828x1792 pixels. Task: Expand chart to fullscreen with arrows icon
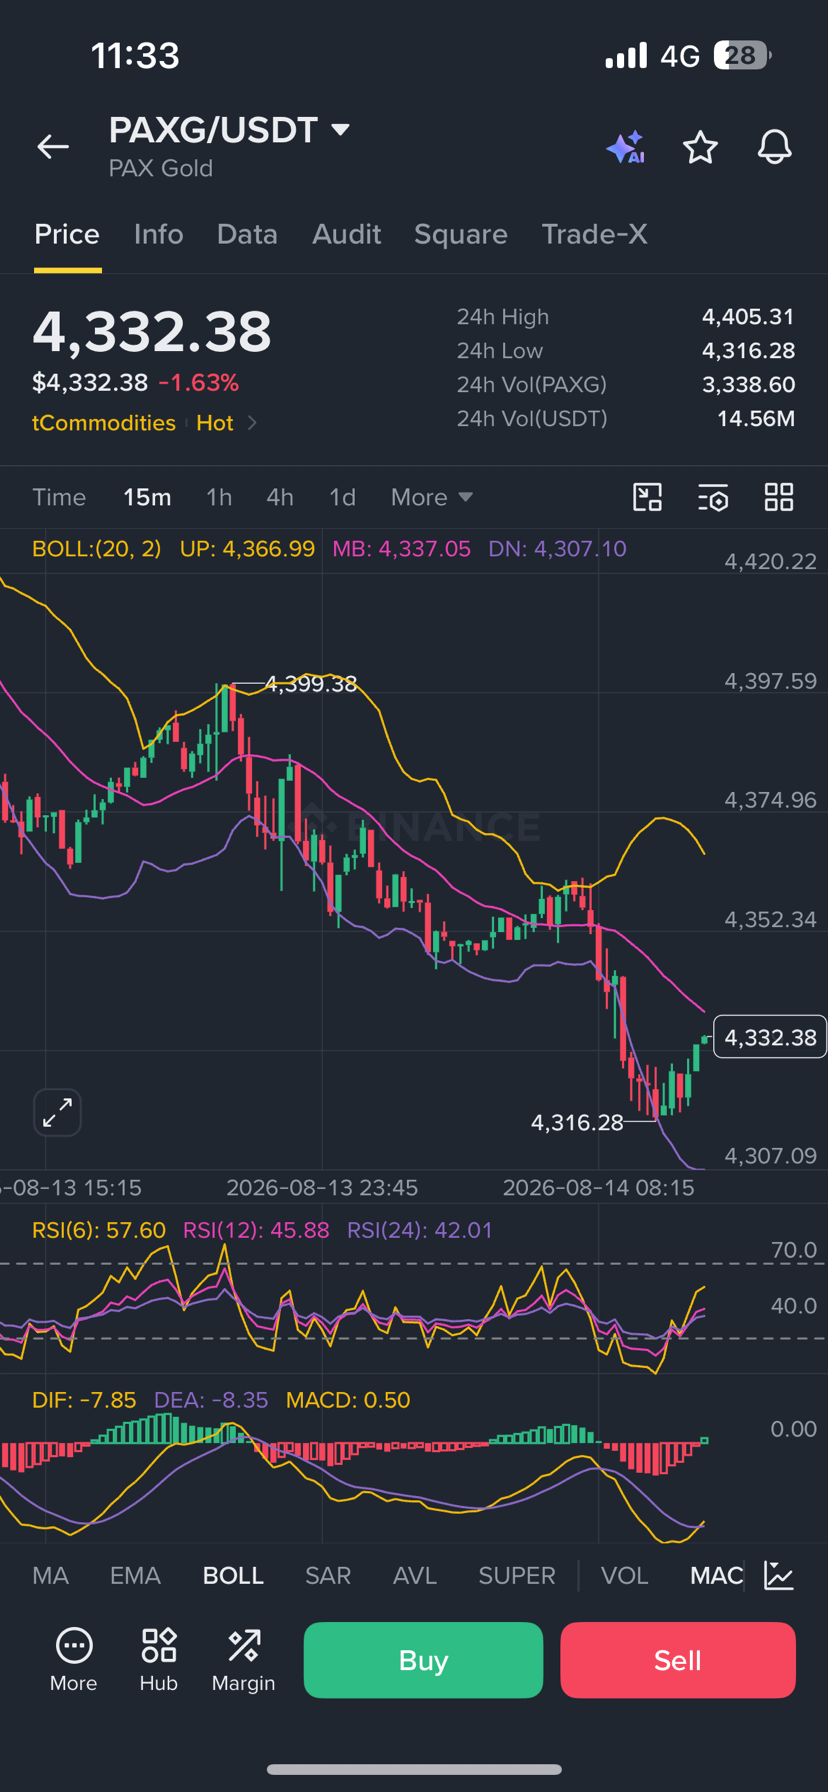click(57, 1112)
